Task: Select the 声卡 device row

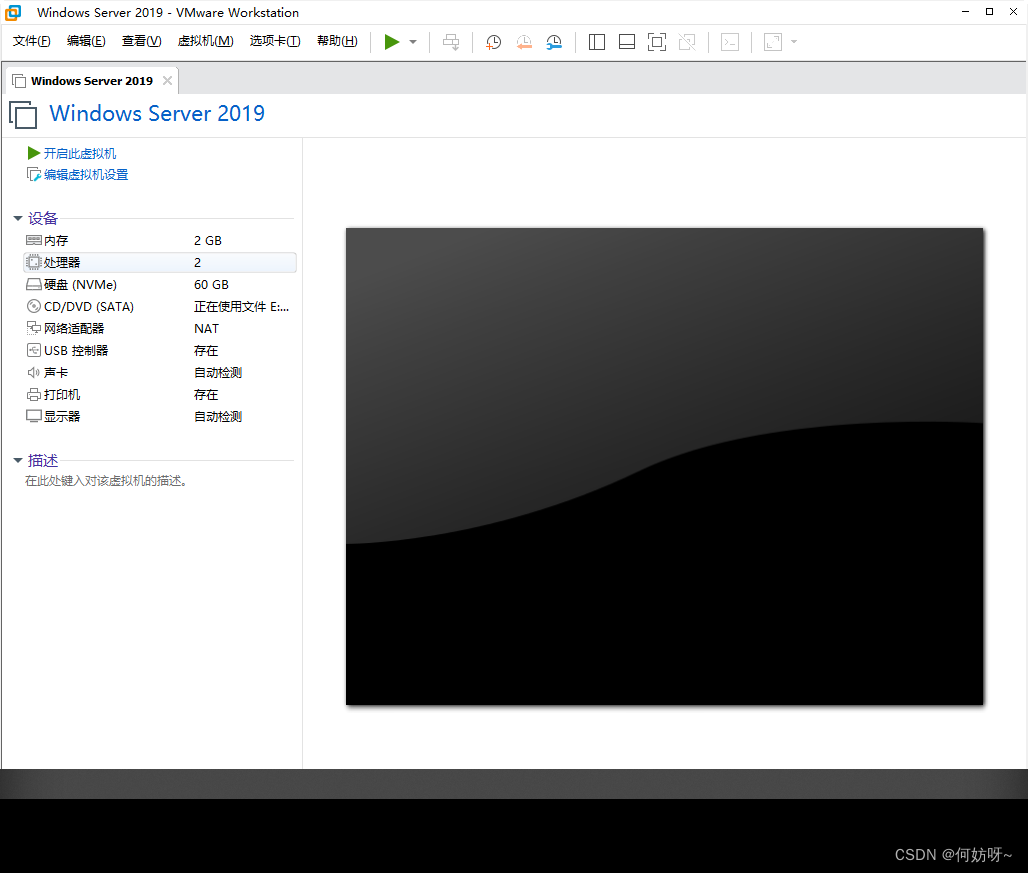Action: tap(159, 372)
